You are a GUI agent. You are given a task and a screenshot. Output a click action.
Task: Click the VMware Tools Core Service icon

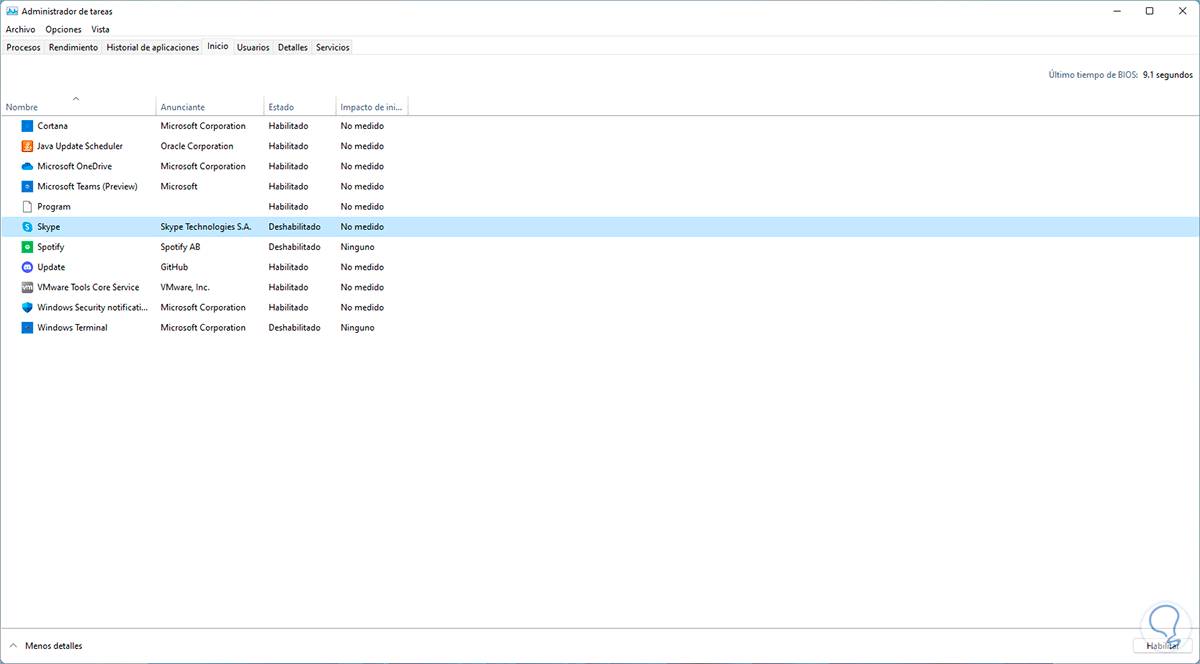(27, 287)
